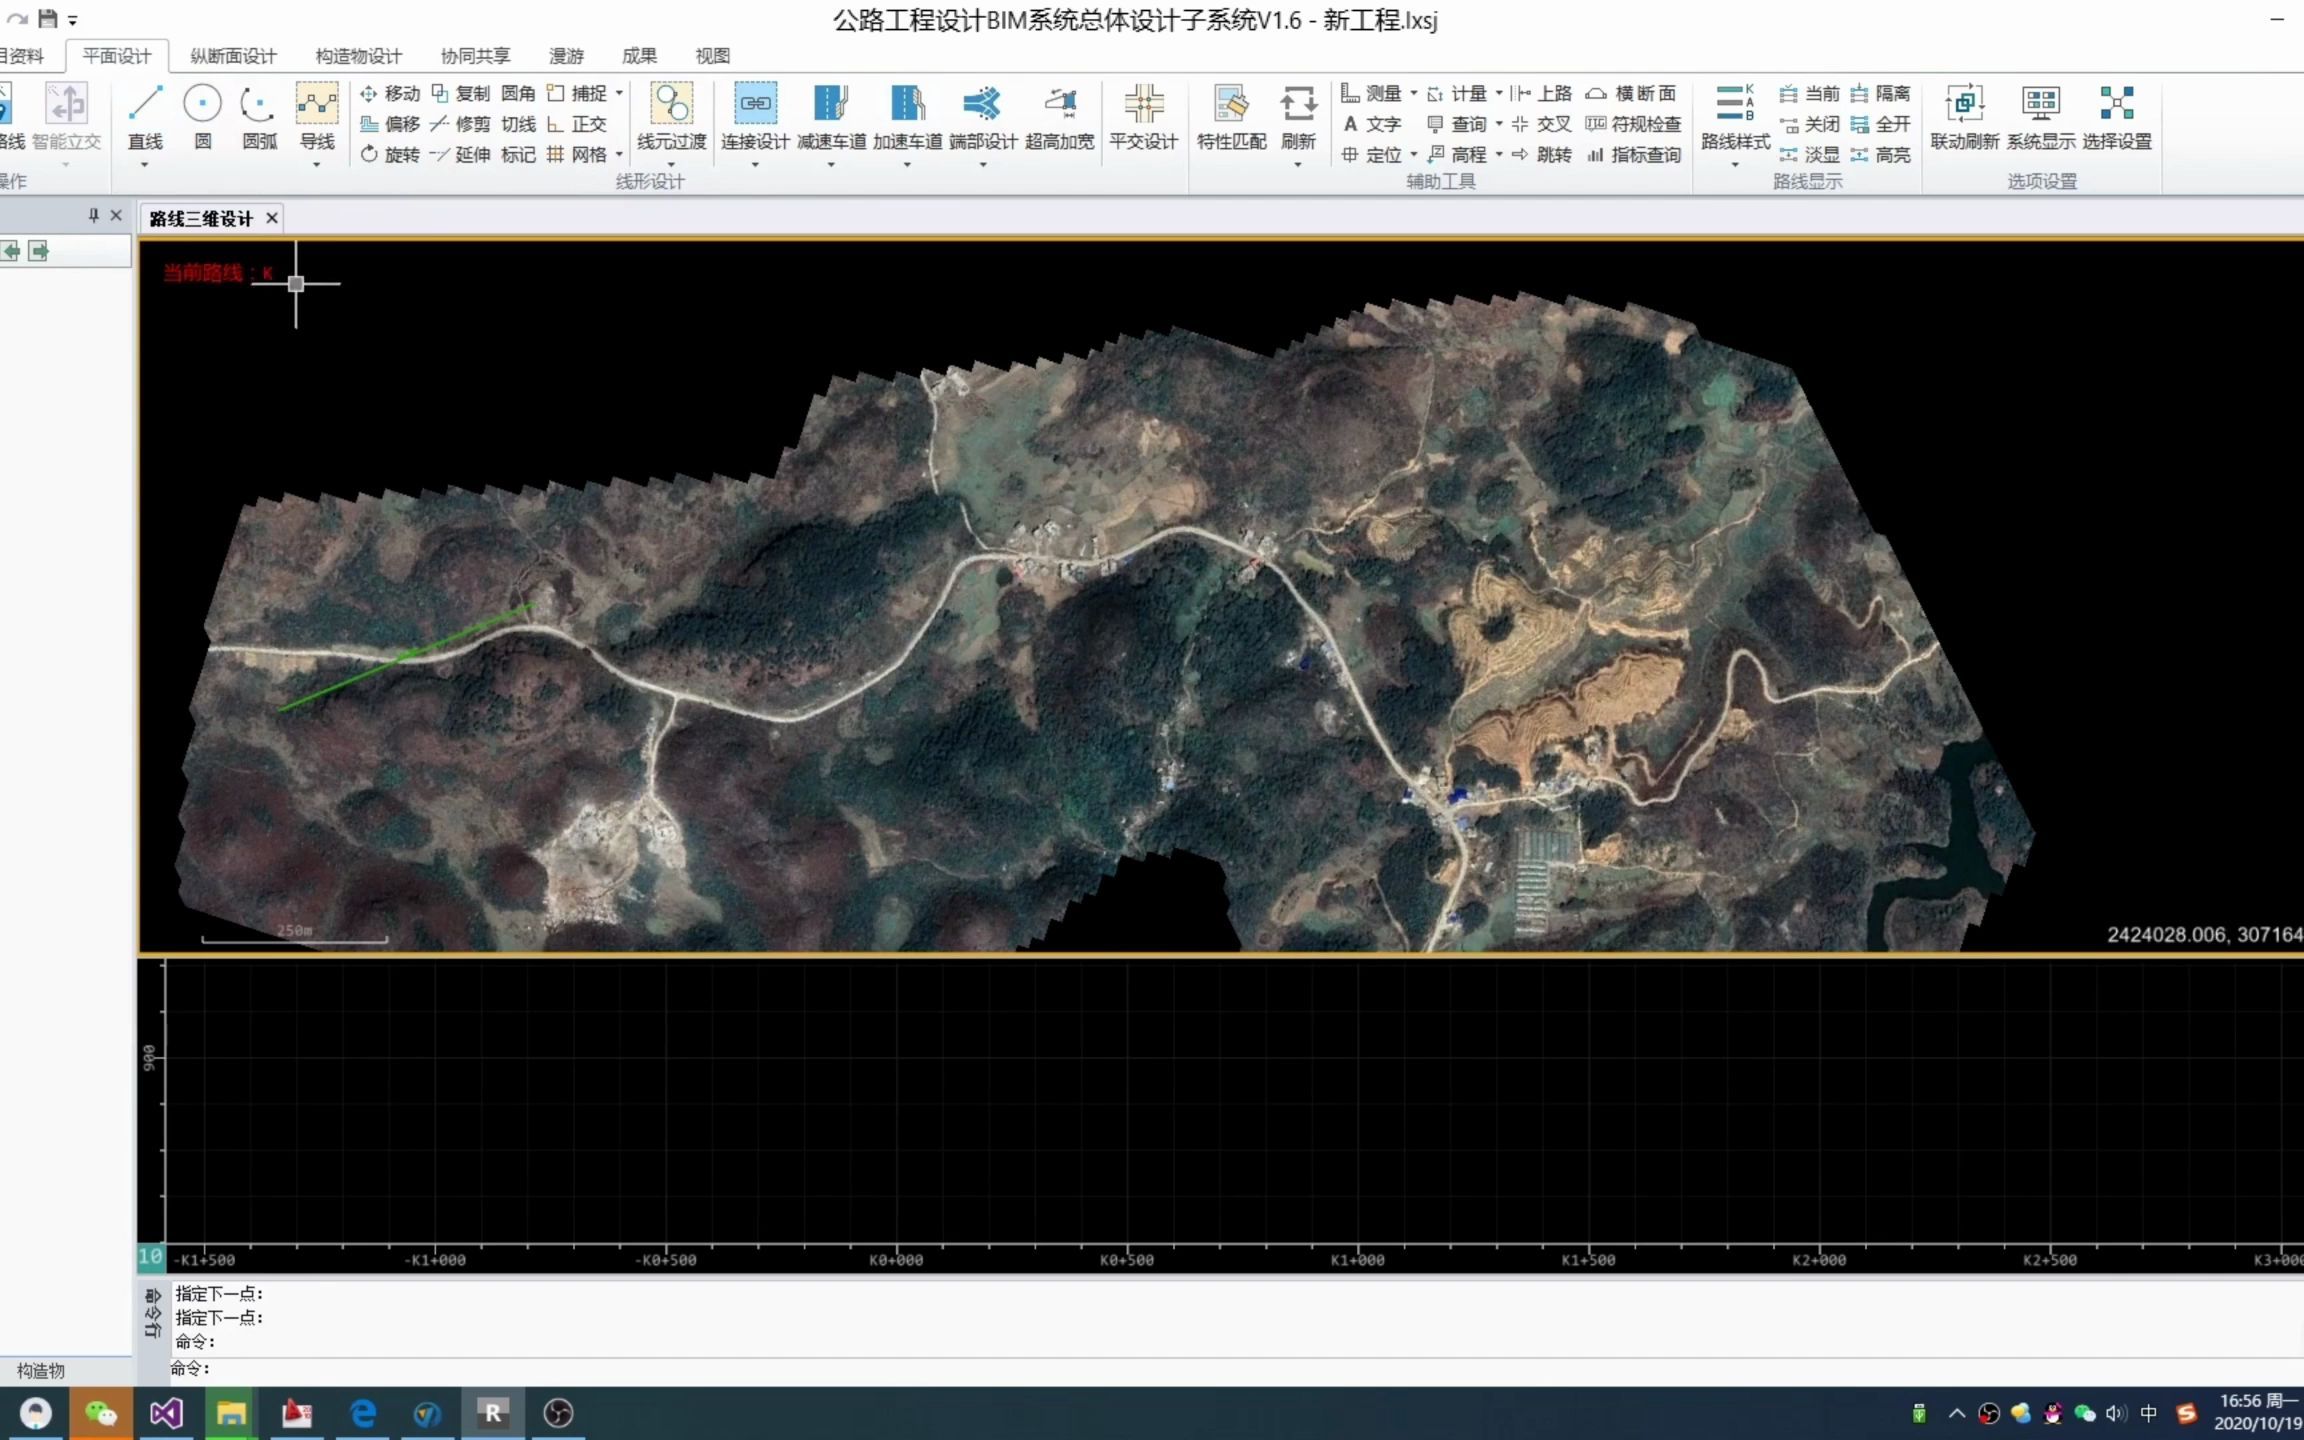Select the 圆弧 arc tool
The width and height of the screenshot is (2304, 1440).
(x=257, y=113)
